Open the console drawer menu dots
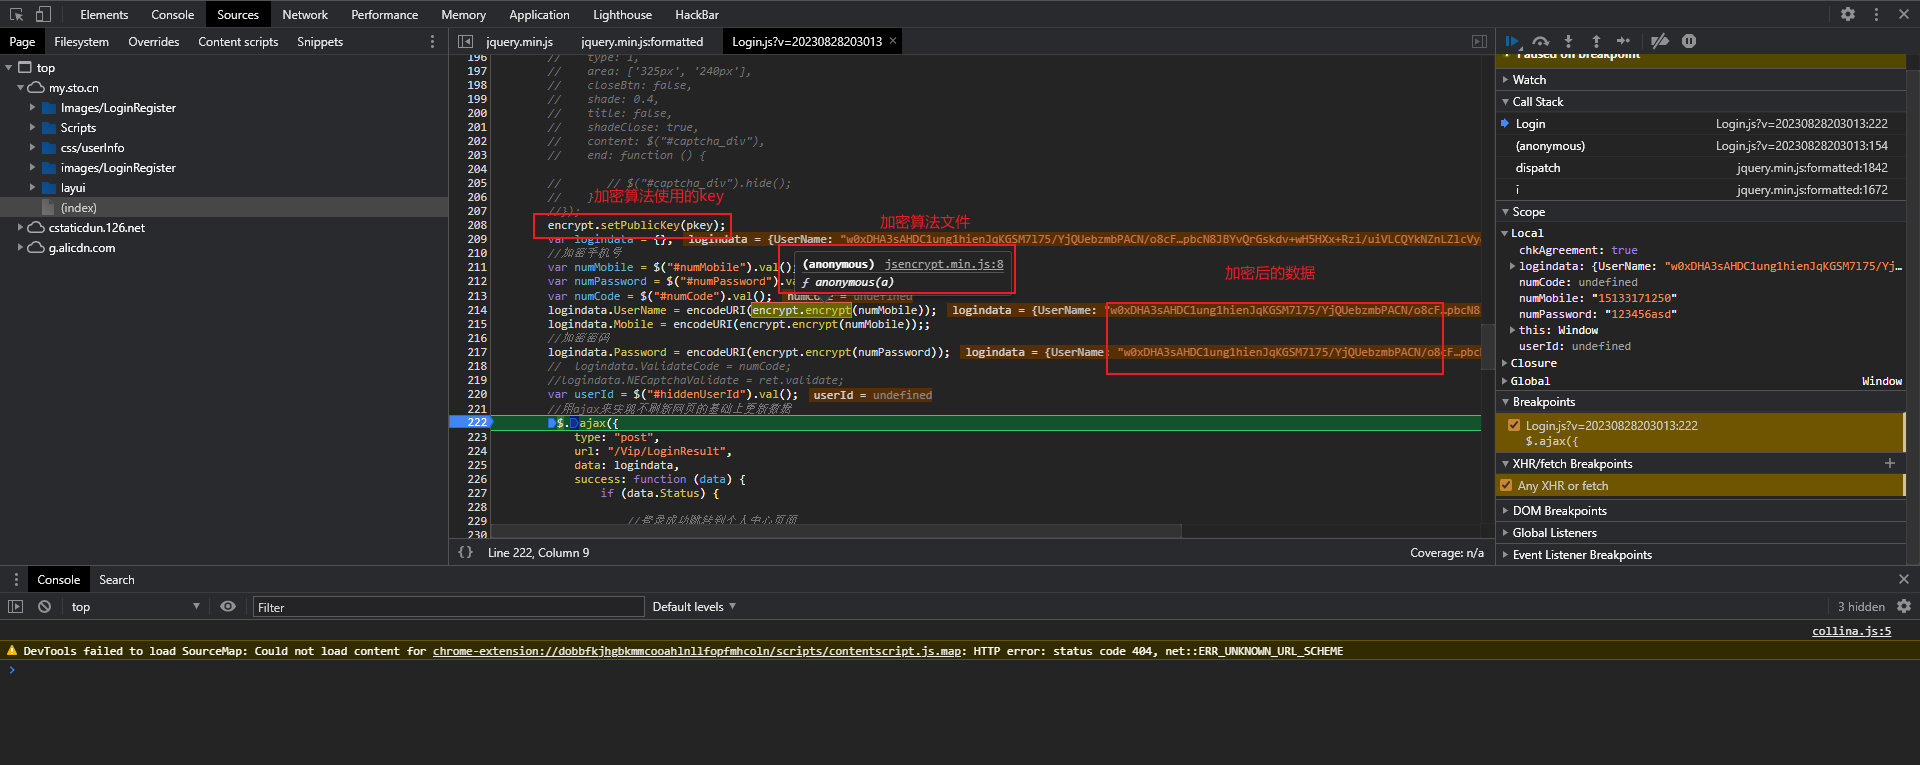The image size is (1920, 765). [x=15, y=579]
